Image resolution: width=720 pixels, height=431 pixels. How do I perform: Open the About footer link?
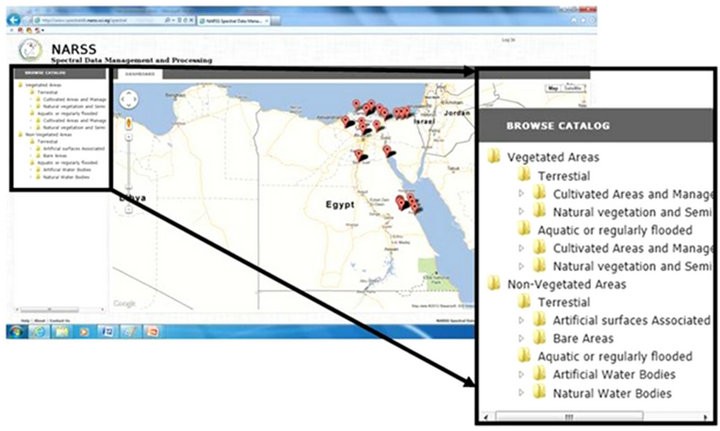(40, 321)
